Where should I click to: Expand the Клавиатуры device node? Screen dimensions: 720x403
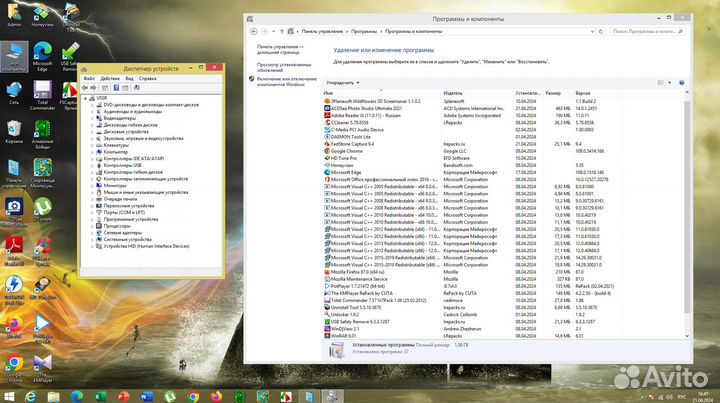point(93,144)
